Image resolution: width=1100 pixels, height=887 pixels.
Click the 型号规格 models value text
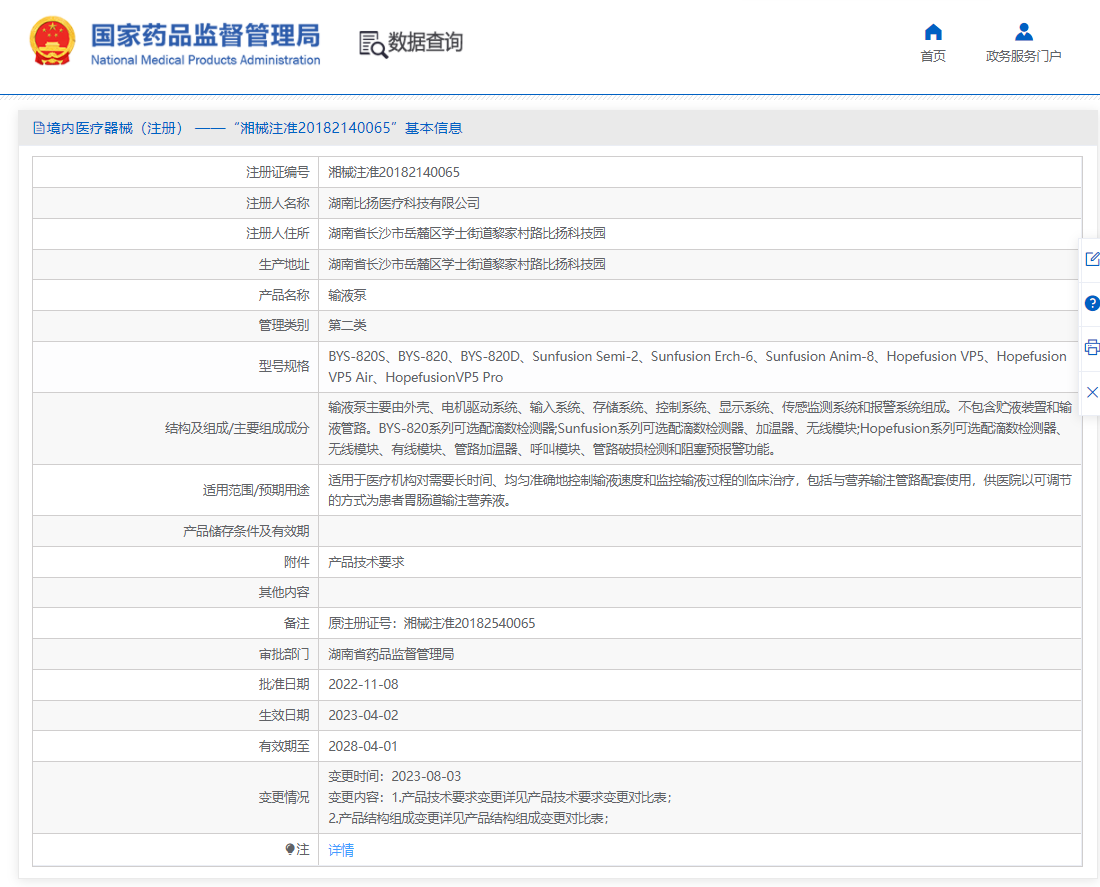click(x=697, y=366)
